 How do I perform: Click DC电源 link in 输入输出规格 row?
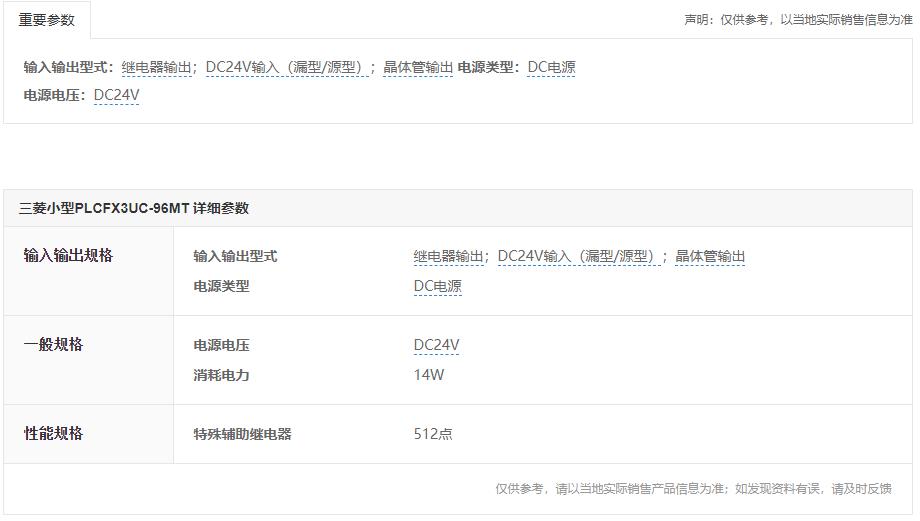(438, 286)
